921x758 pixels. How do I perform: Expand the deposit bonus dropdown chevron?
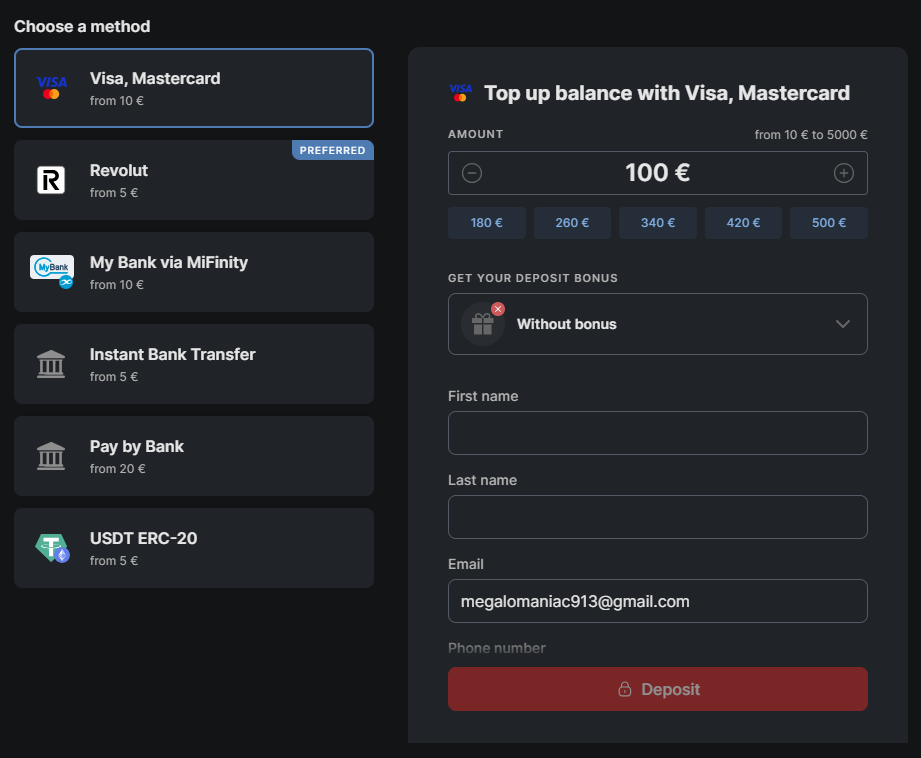(x=842, y=324)
